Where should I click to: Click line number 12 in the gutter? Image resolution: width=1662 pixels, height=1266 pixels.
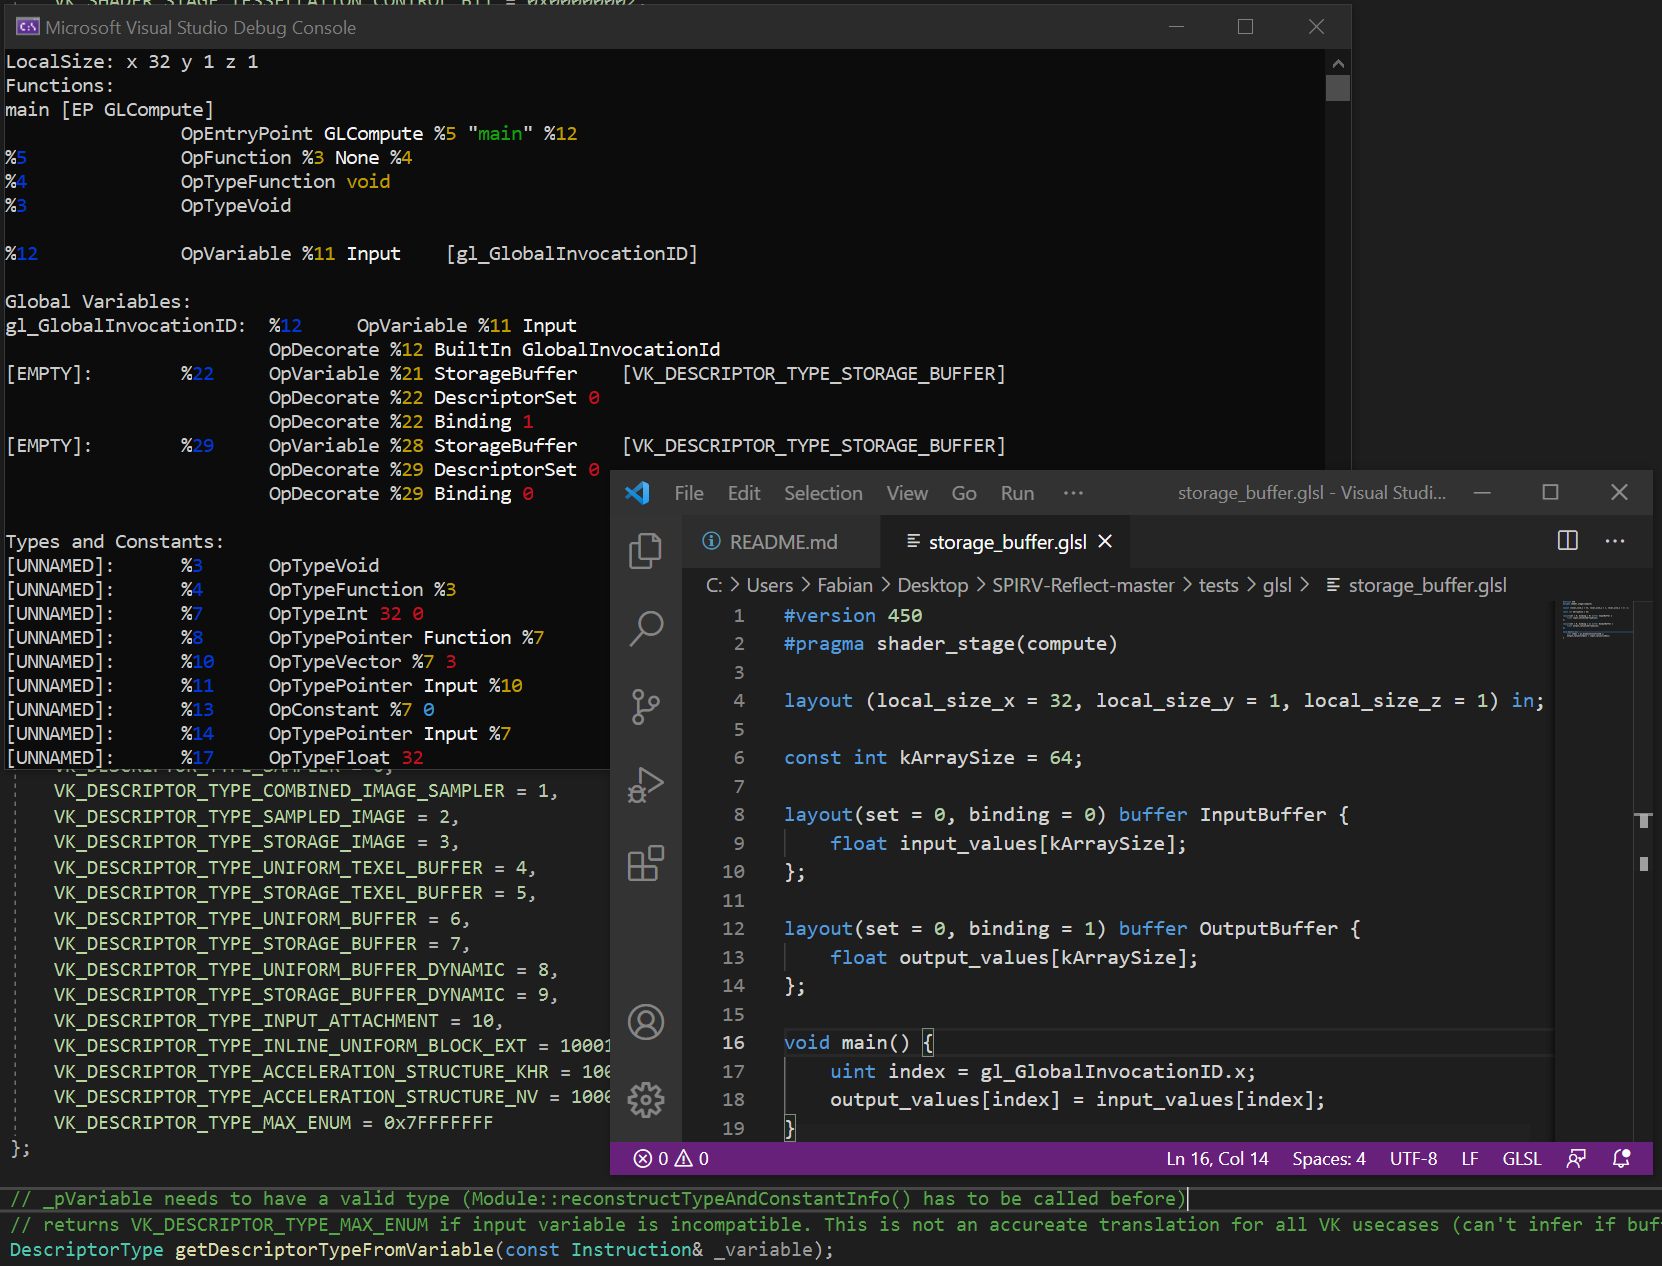[x=733, y=929]
